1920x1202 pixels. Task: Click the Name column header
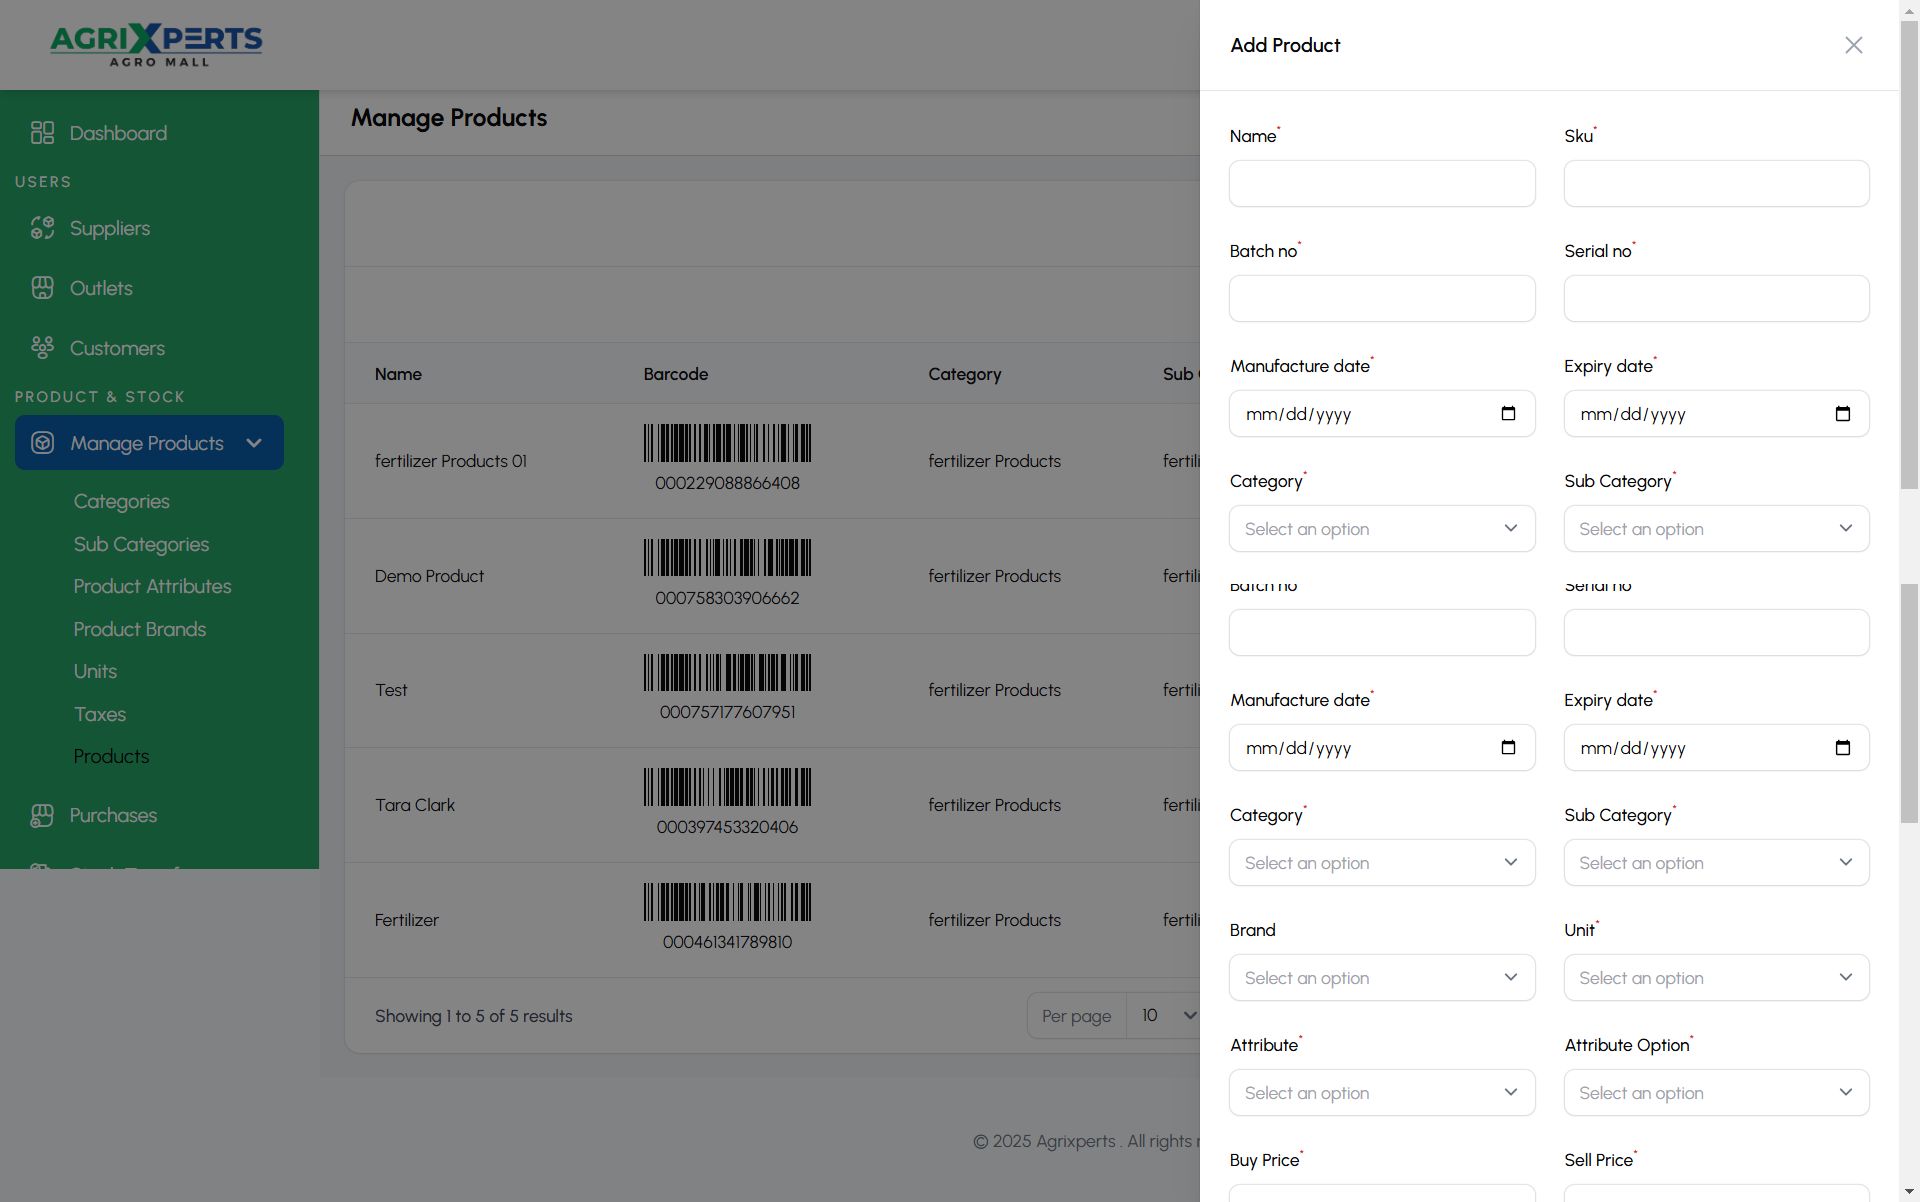398,374
